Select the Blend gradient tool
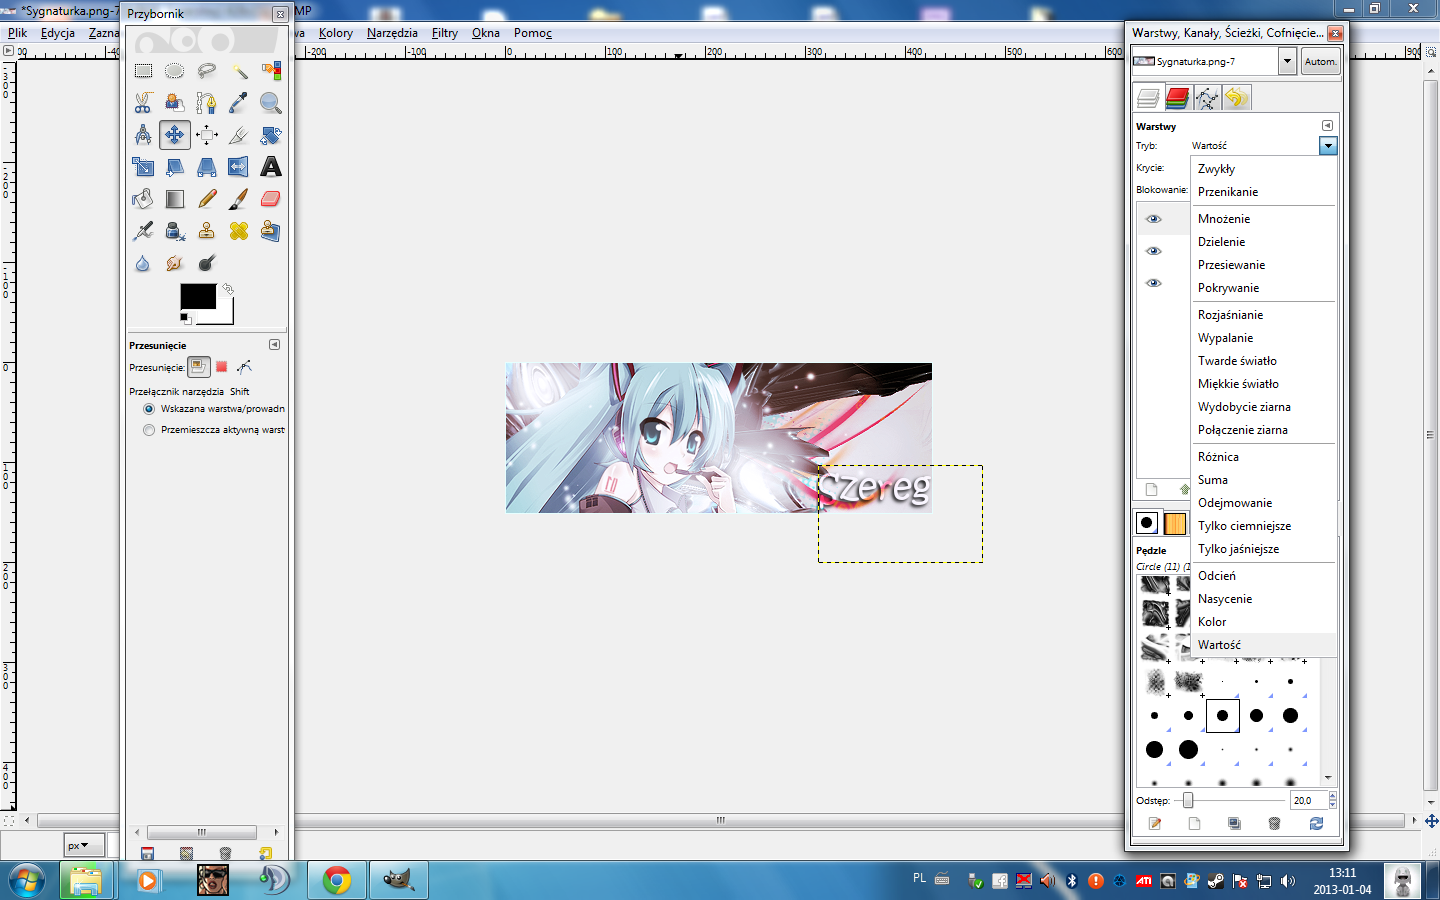 [x=175, y=199]
